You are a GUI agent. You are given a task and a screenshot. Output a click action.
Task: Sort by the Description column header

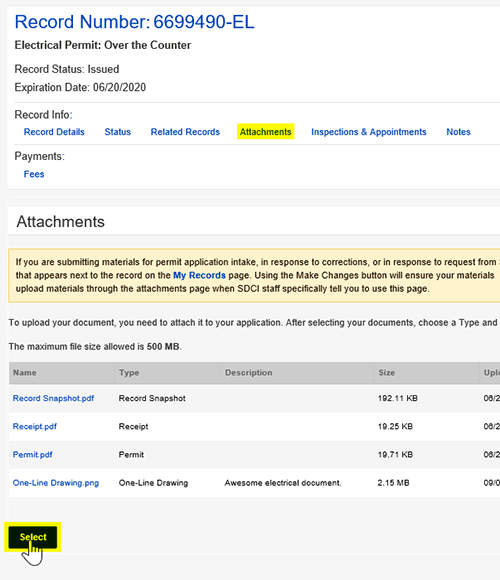249,372
